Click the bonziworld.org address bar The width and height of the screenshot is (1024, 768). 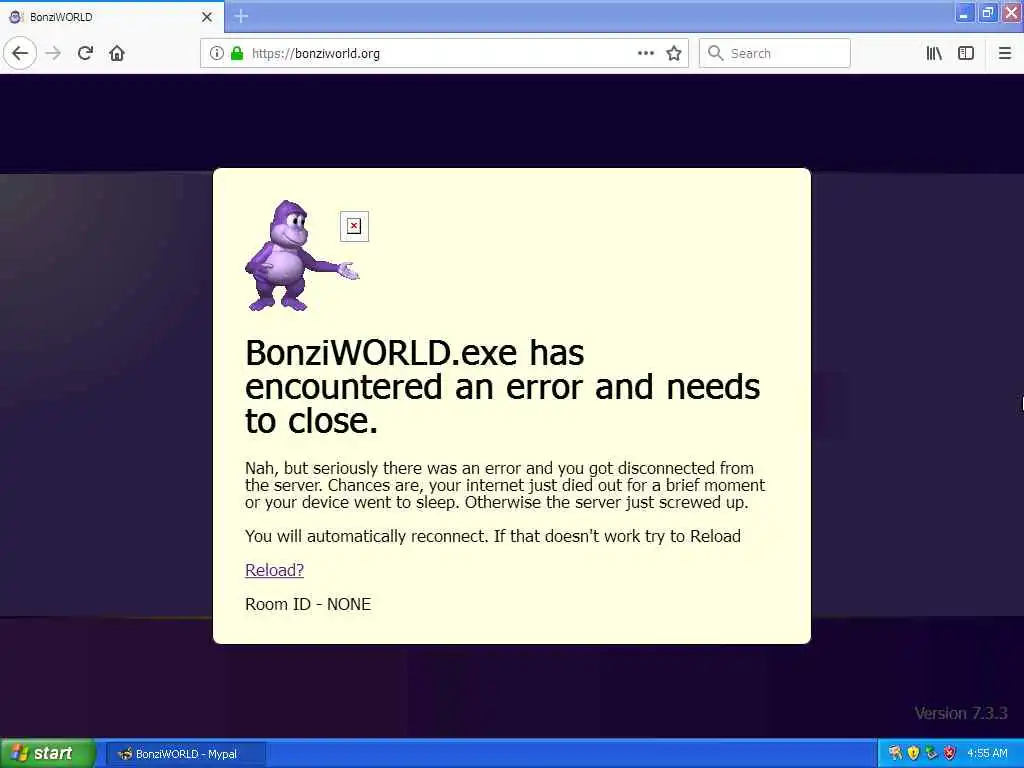444,53
